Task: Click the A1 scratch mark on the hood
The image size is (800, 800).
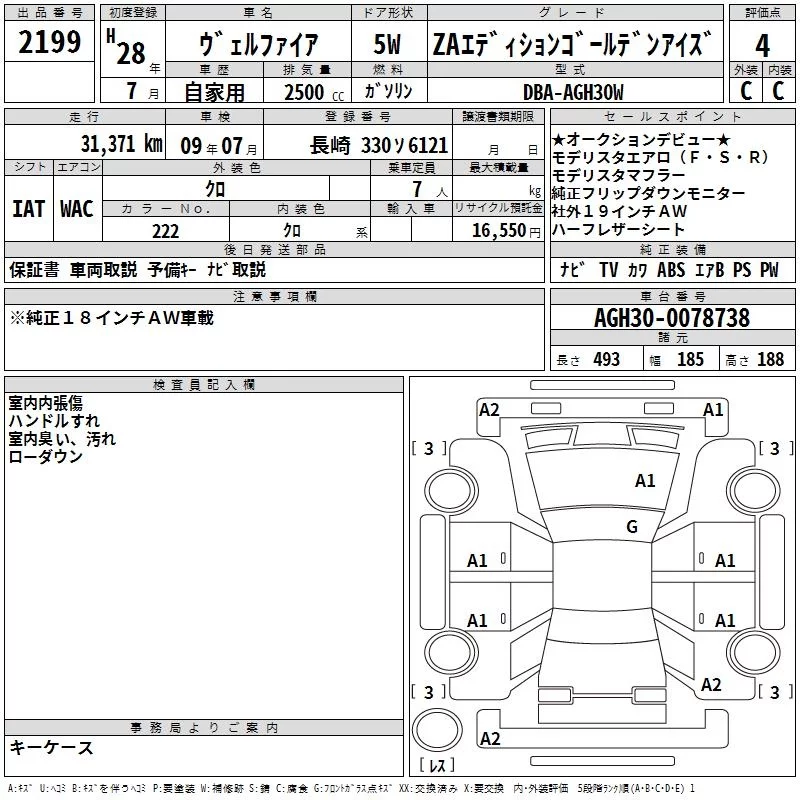Action: pos(645,480)
